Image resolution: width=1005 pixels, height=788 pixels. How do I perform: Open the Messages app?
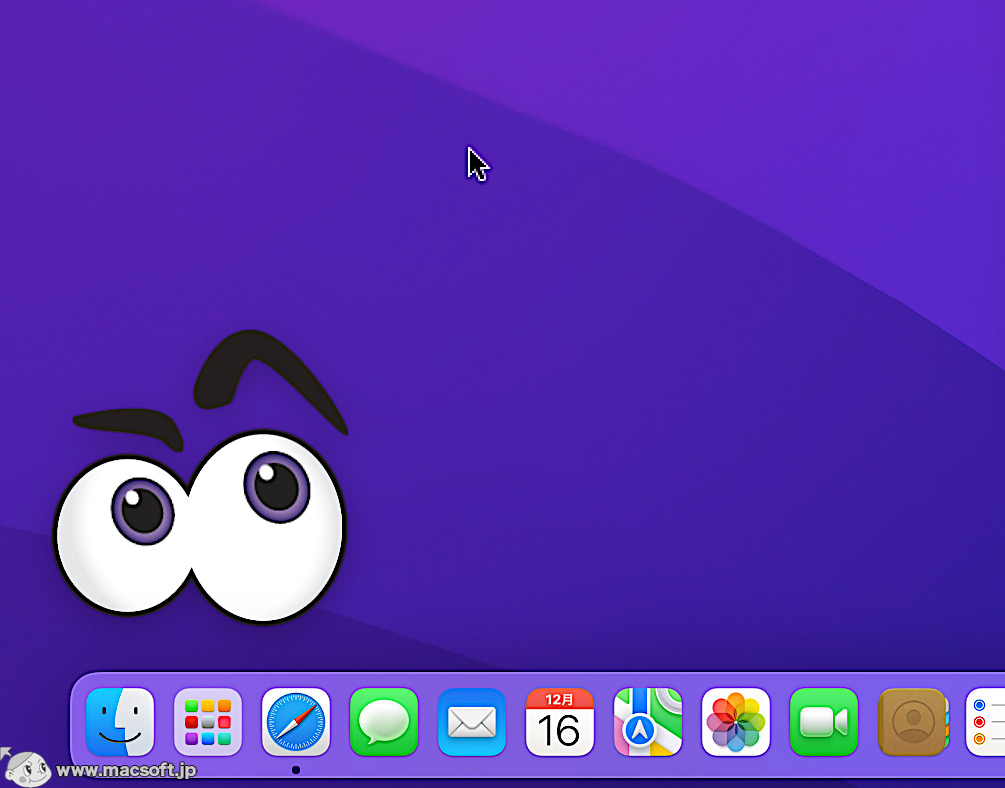(384, 722)
